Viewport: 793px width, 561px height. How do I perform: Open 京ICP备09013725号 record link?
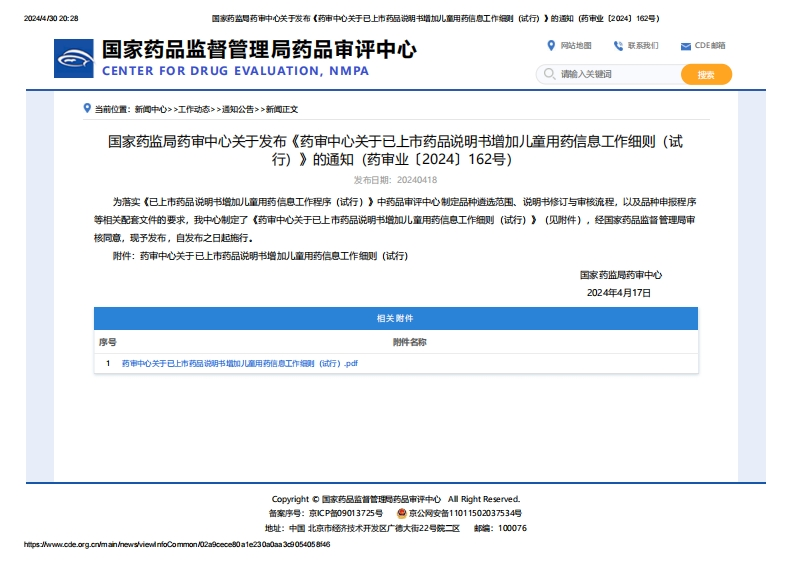[346, 513]
